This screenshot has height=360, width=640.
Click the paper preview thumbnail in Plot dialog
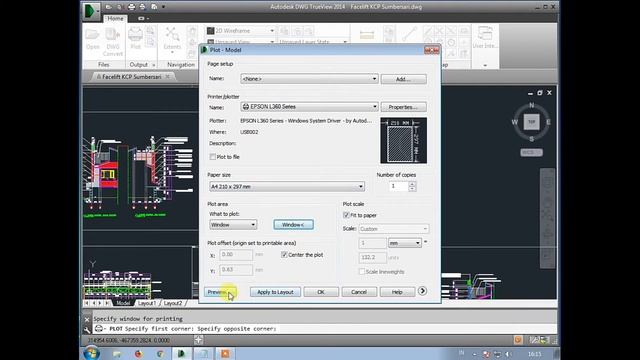coord(404,140)
